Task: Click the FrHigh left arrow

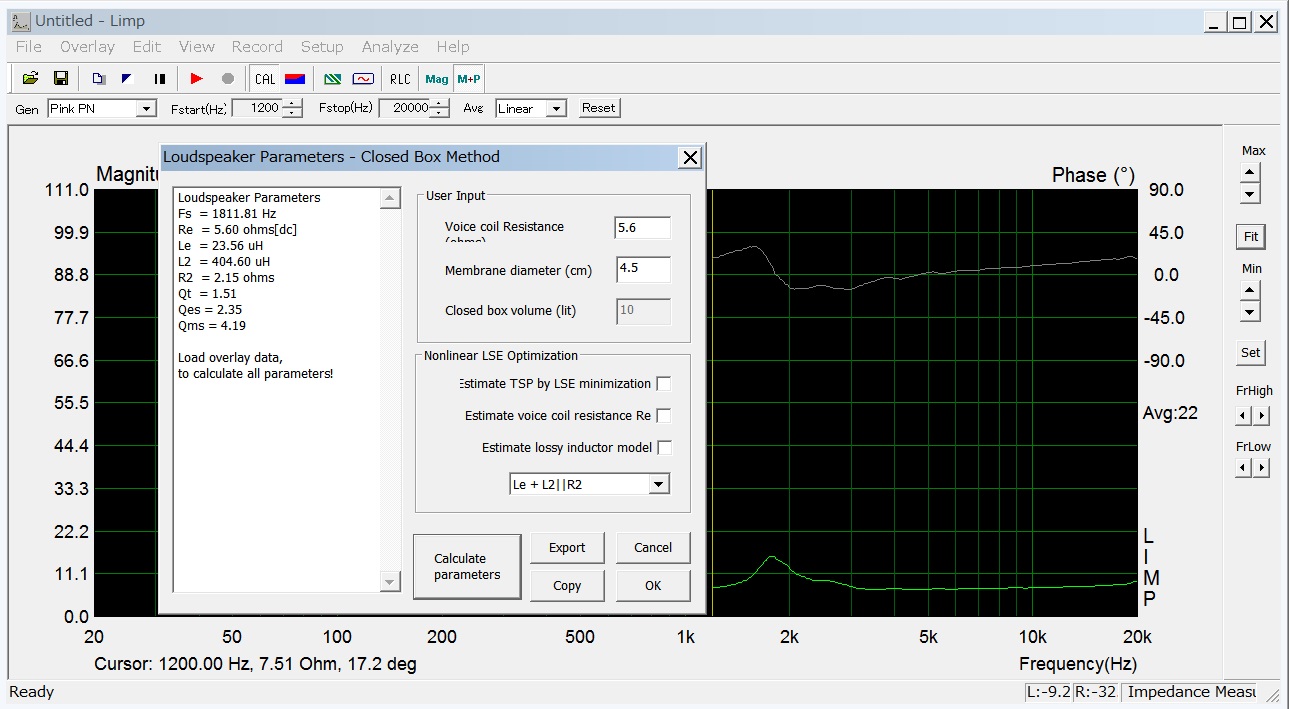Action: click(1243, 415)
